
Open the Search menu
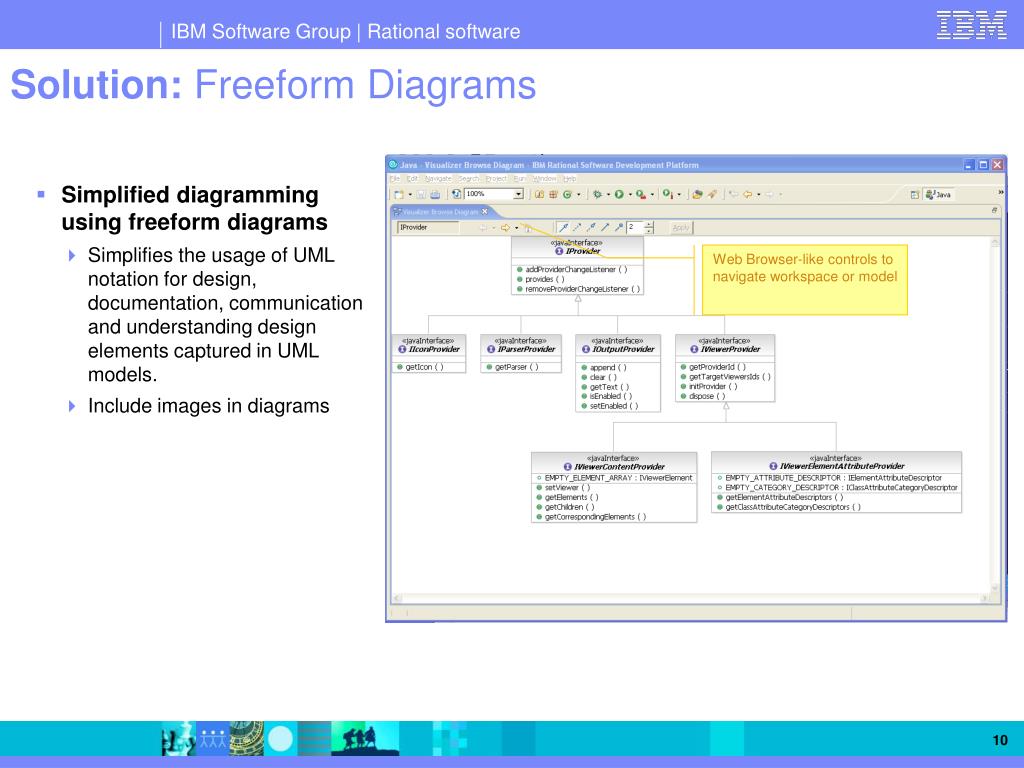469,178
